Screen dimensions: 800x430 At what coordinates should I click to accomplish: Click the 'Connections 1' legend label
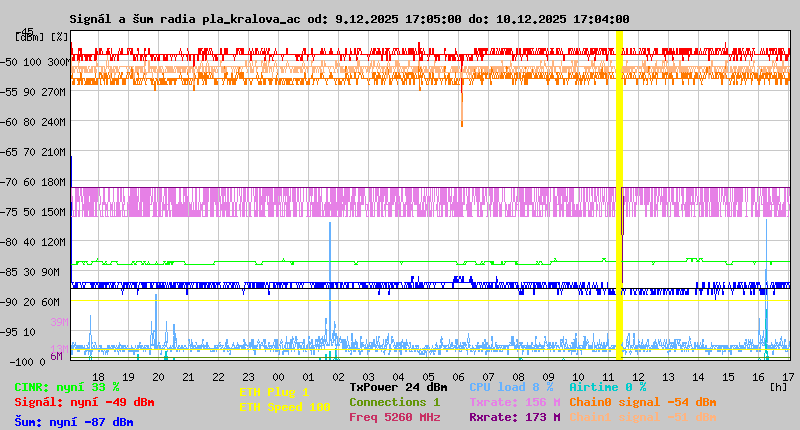point(394,402)
